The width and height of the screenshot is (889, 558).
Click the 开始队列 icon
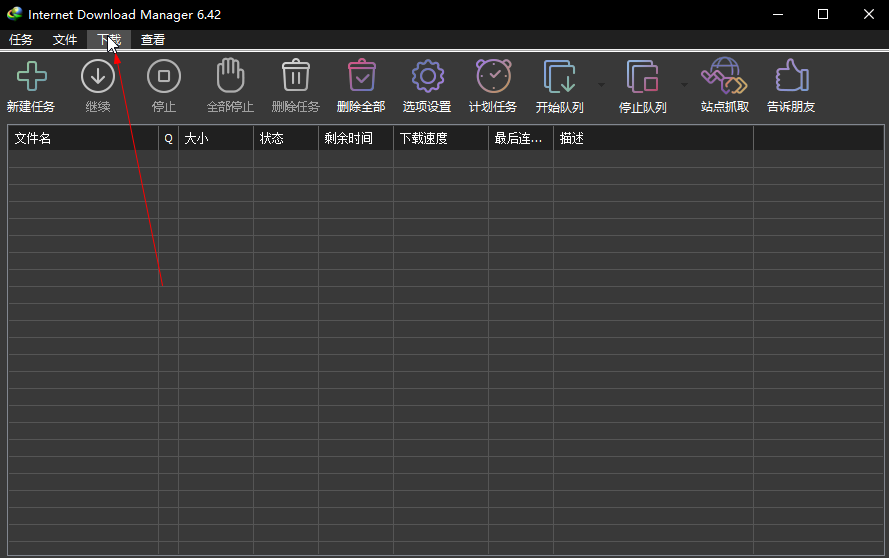(x=560, y=76)
